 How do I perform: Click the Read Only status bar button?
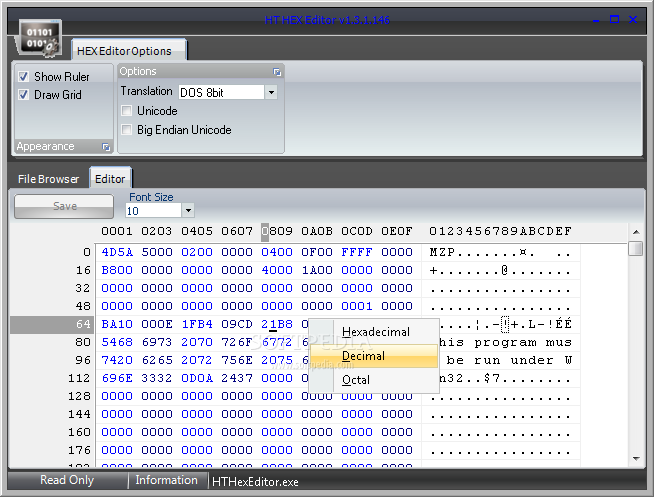67,480
